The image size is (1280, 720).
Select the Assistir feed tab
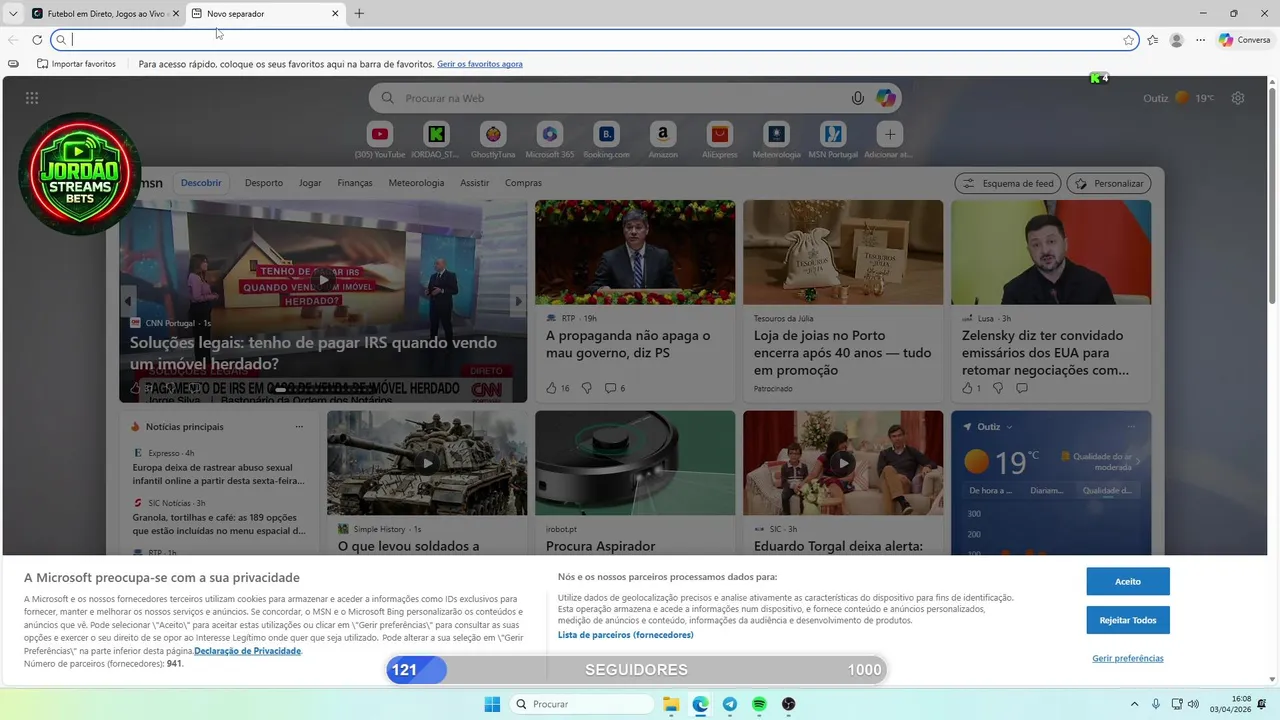coord(475,183)
